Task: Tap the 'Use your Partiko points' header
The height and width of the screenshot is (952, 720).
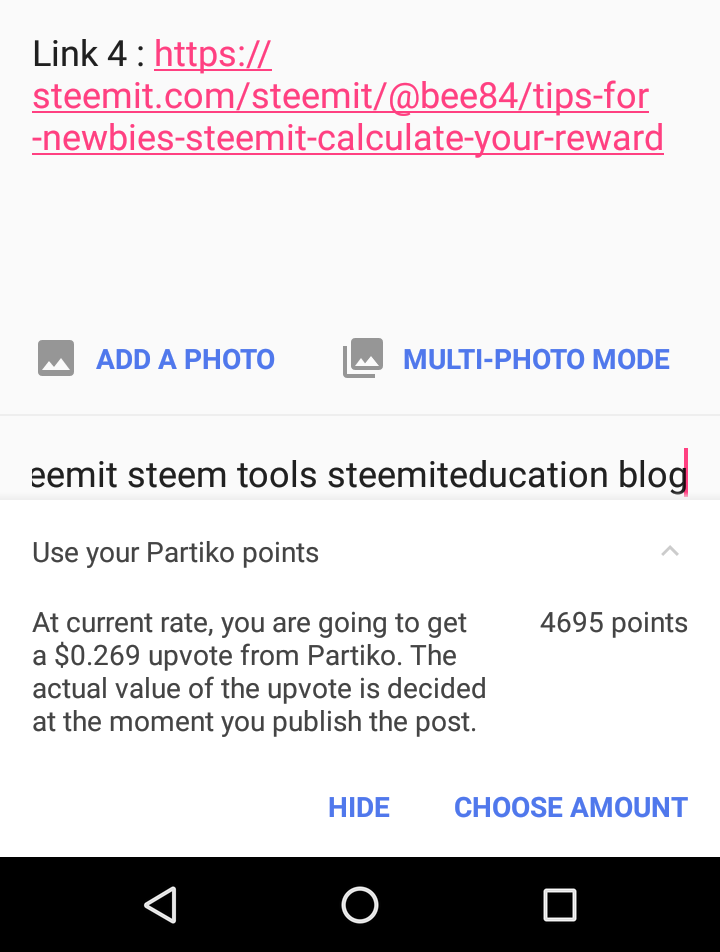Action: (176, 552)
